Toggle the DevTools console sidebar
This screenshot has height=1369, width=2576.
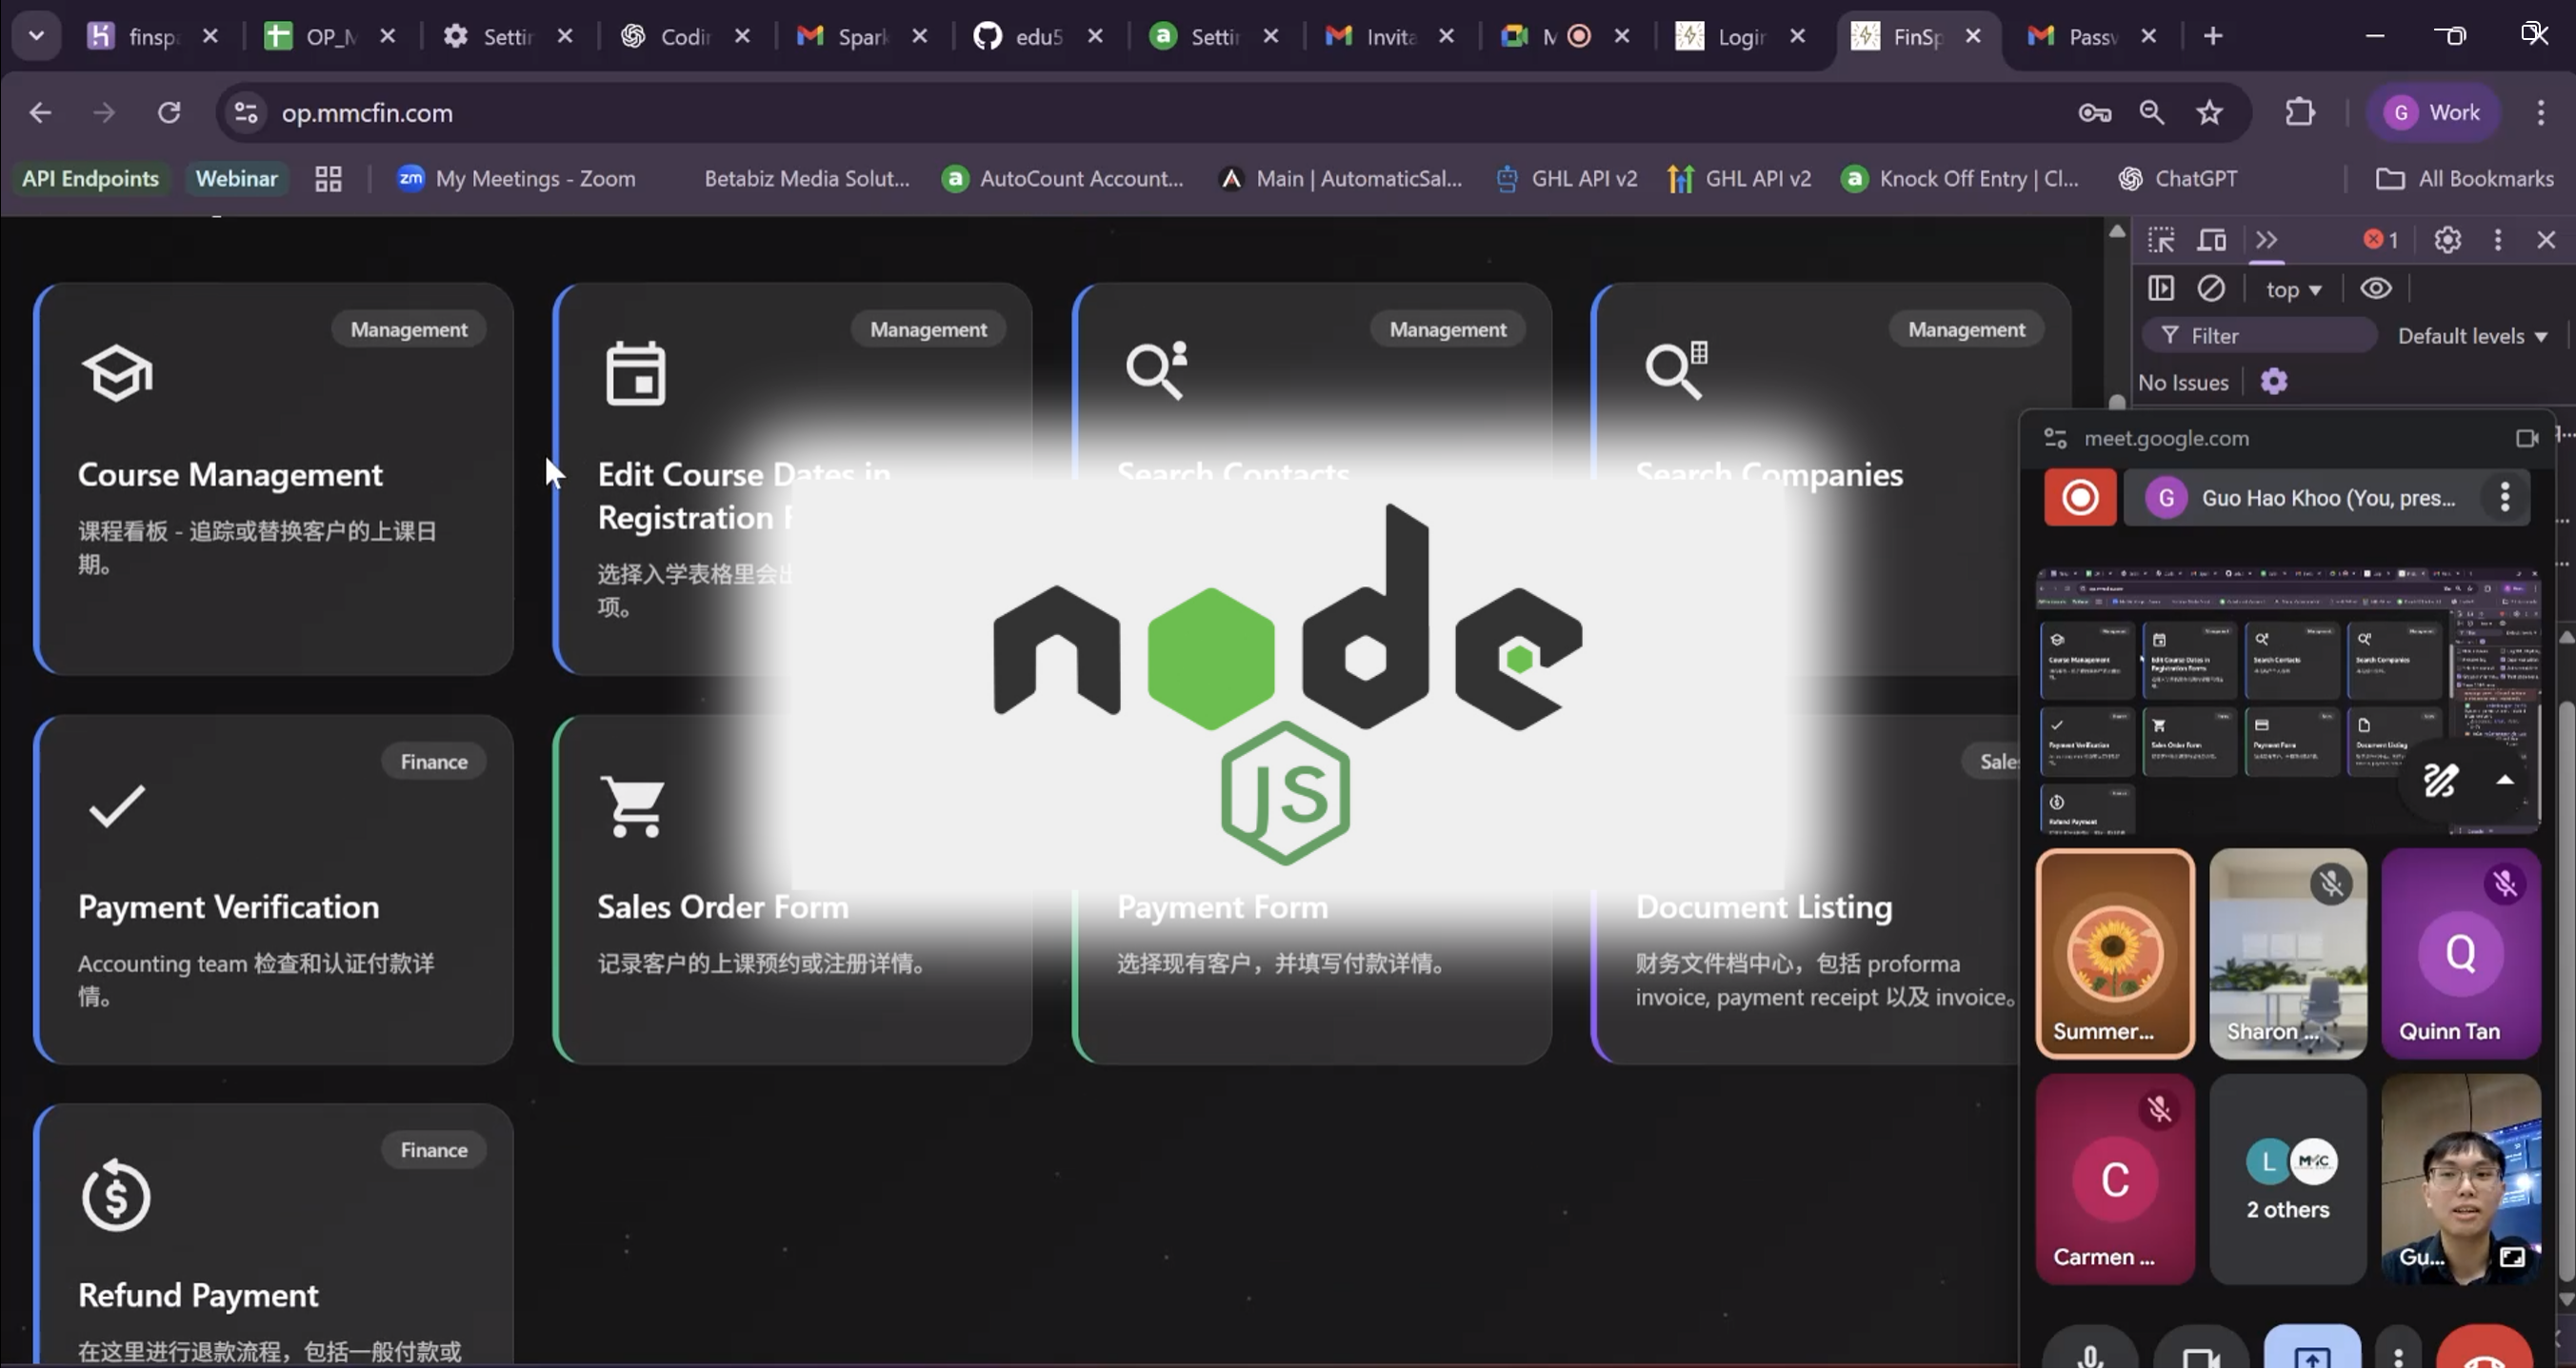click(x=2161, y=289)
